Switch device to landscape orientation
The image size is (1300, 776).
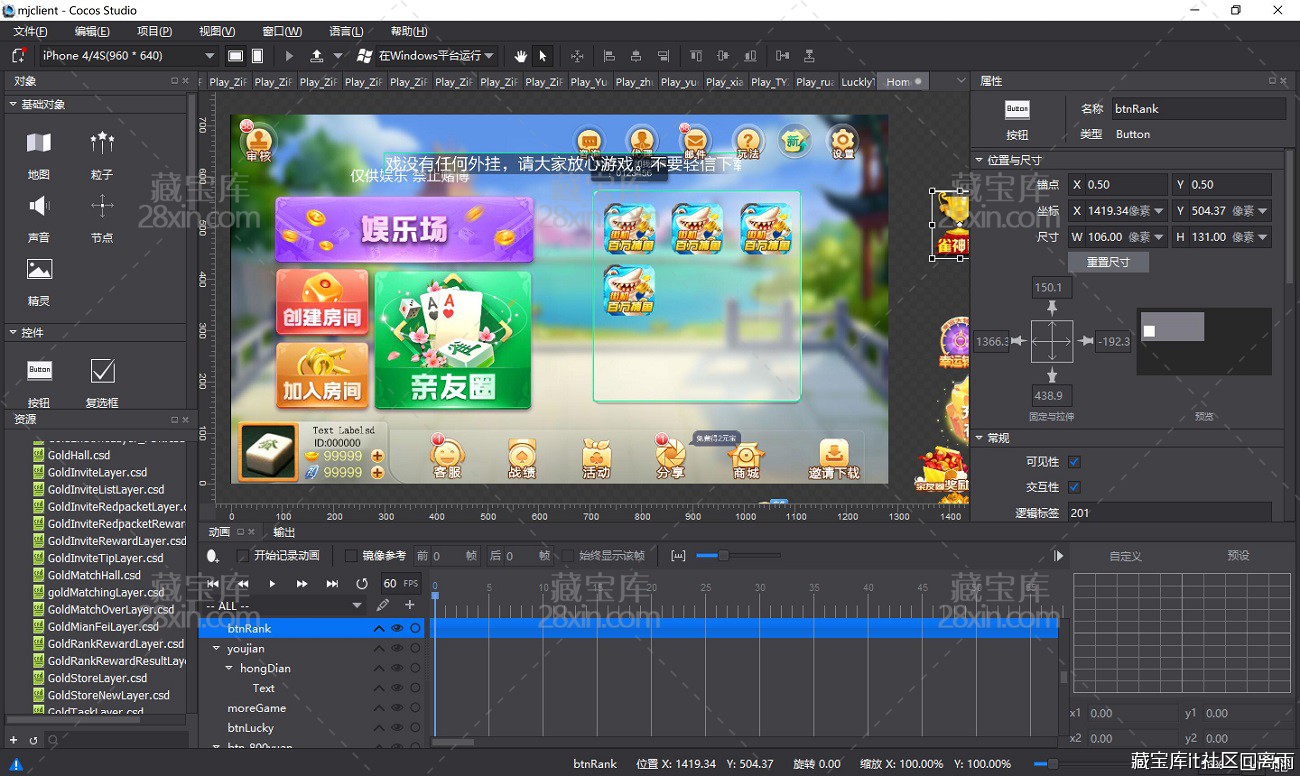click(235, 56)
